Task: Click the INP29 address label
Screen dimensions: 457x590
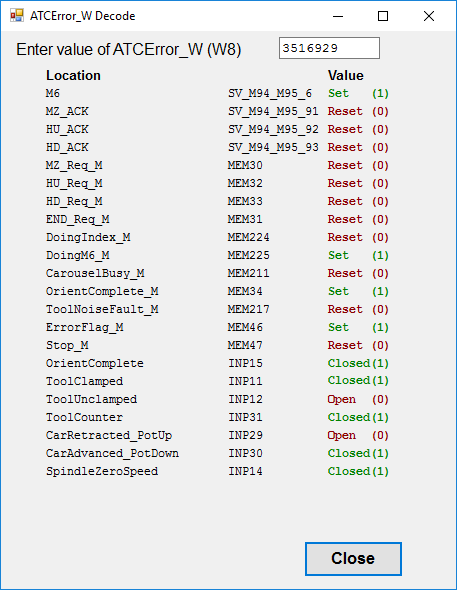Action: pos(246,435)
